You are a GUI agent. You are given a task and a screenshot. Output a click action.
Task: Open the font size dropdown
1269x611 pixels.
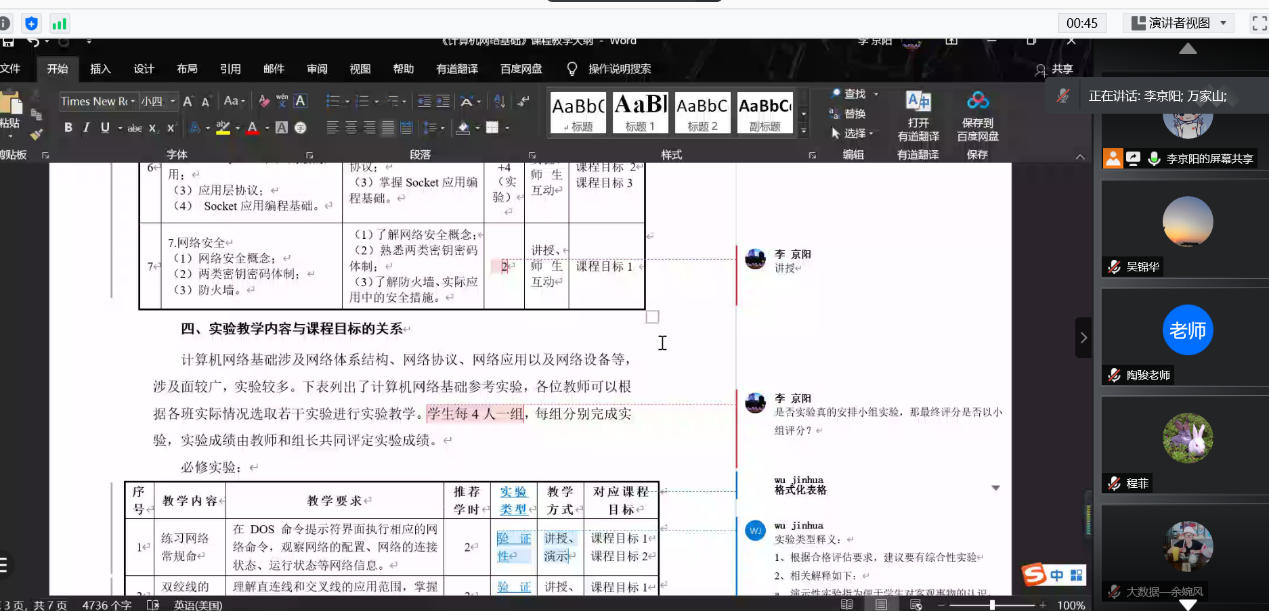click(x=172, y=101)
